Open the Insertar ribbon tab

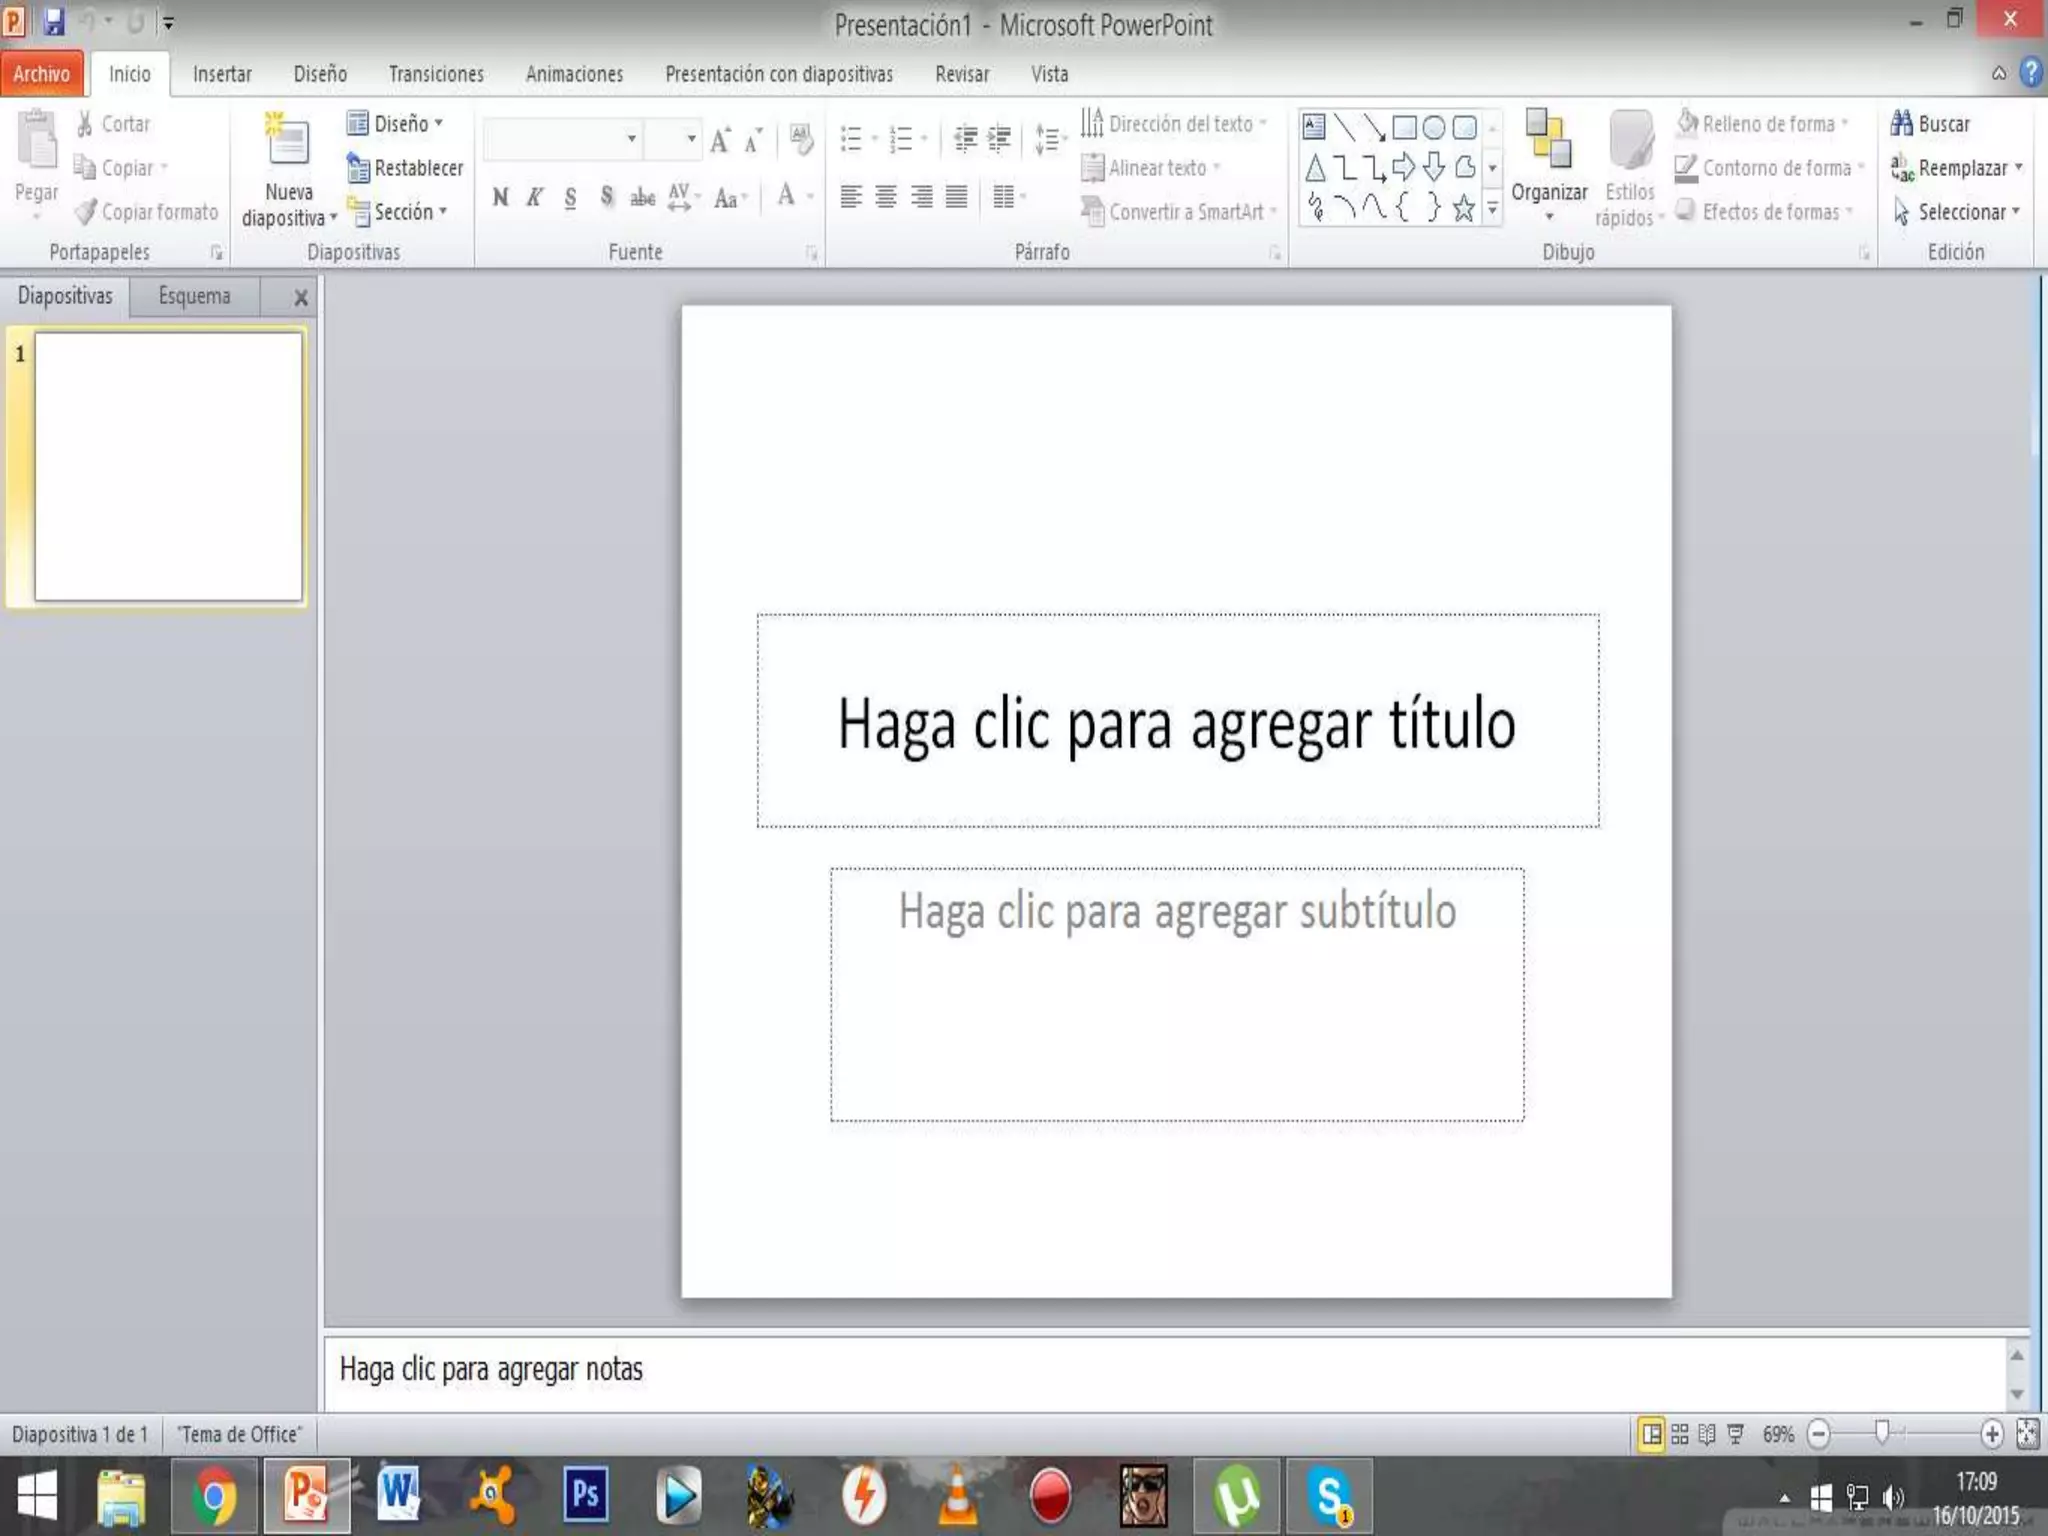click(x=221, y=74)
